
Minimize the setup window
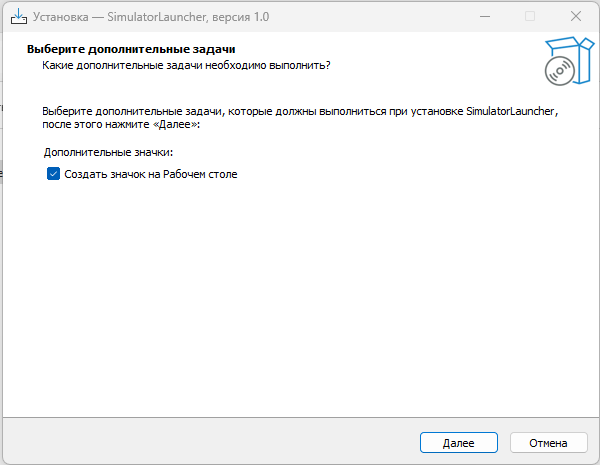point(485,16)
